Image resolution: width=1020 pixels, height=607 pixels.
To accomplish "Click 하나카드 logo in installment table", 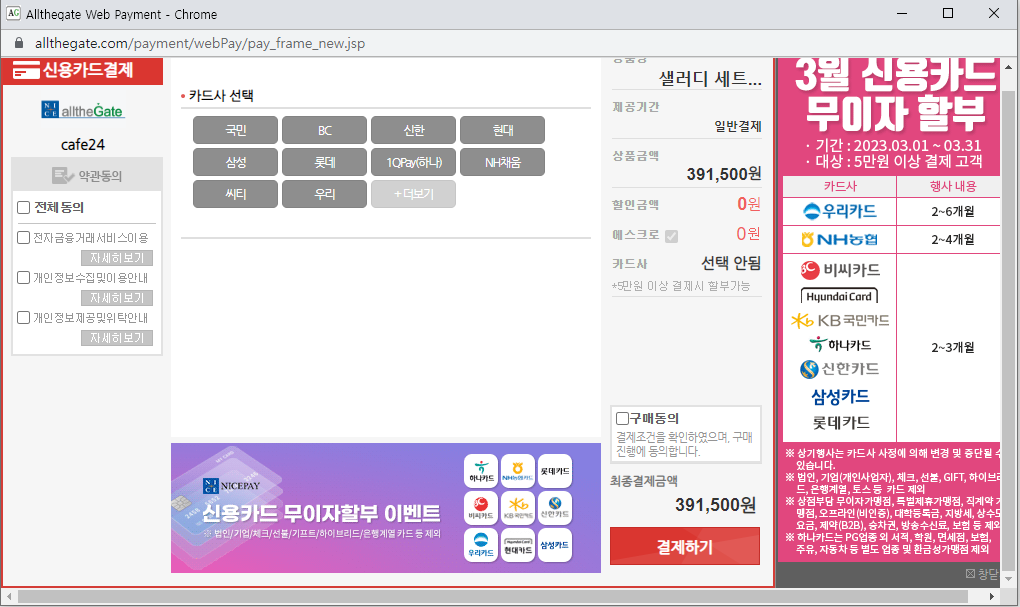I will click(840, 344).
